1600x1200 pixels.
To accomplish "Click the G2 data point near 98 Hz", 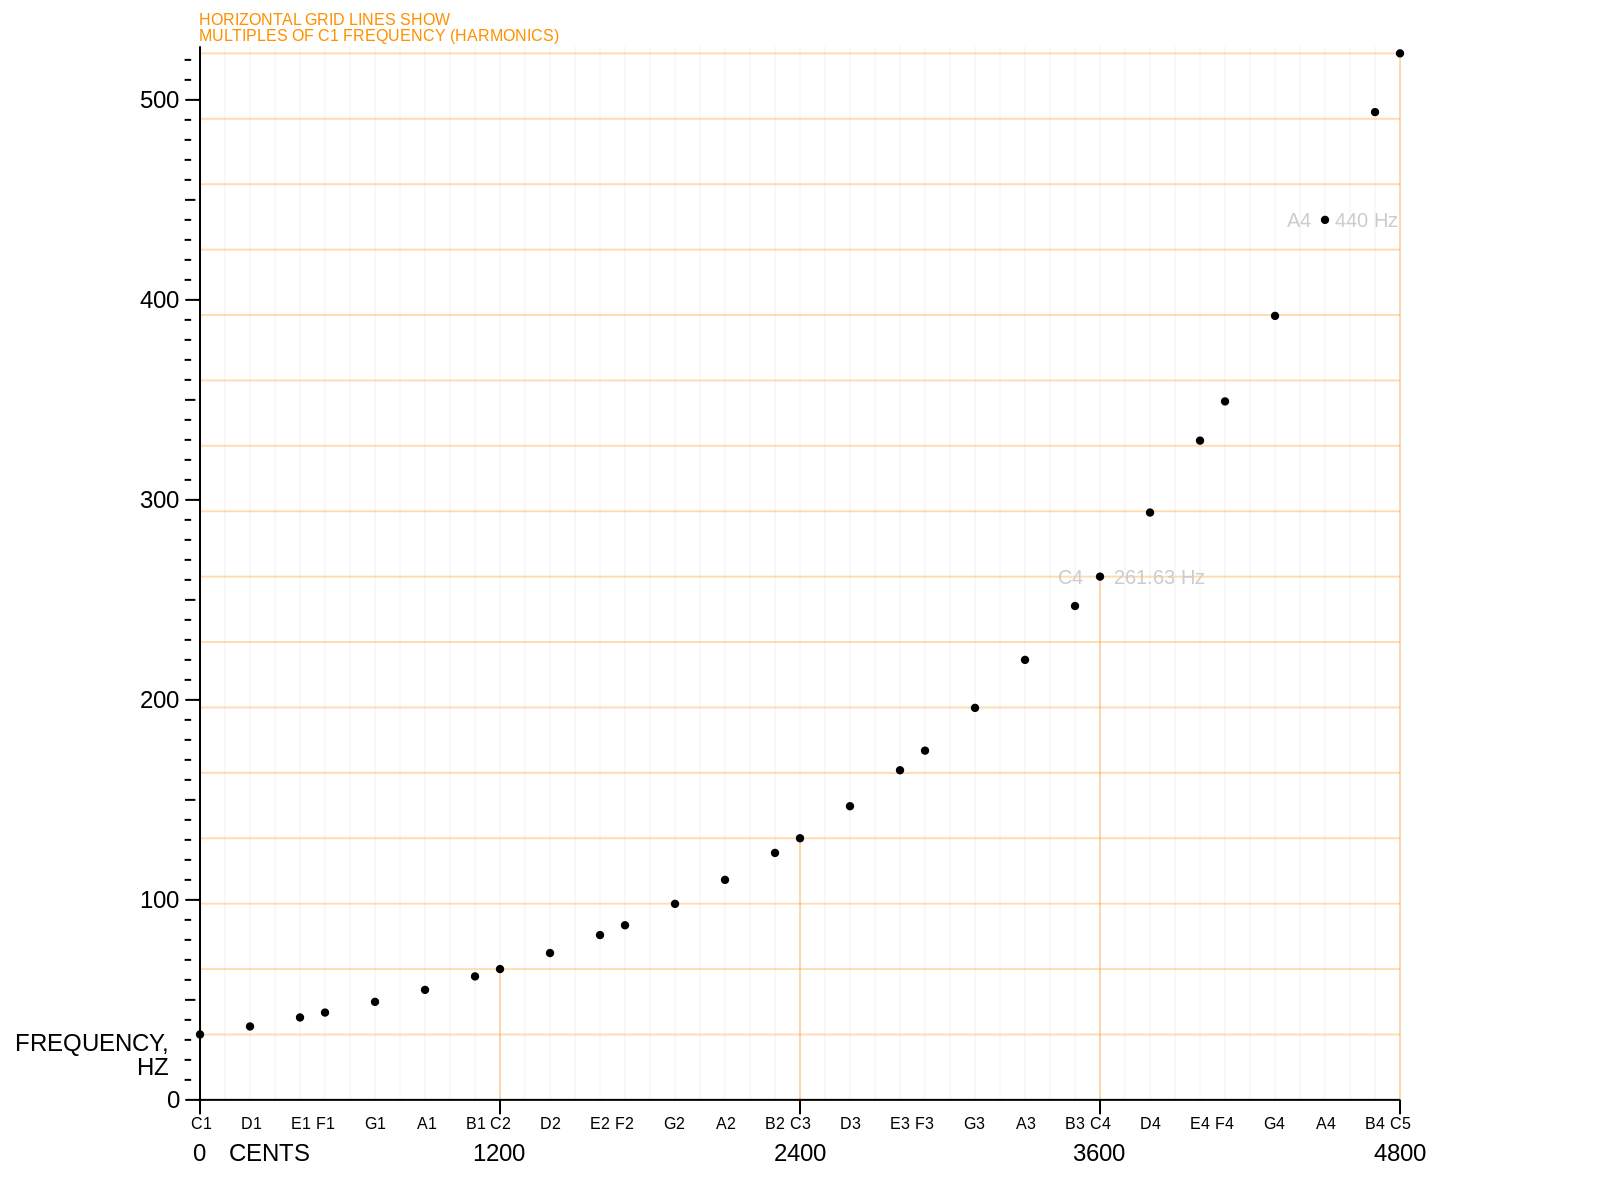I will (x=675, y=904).
